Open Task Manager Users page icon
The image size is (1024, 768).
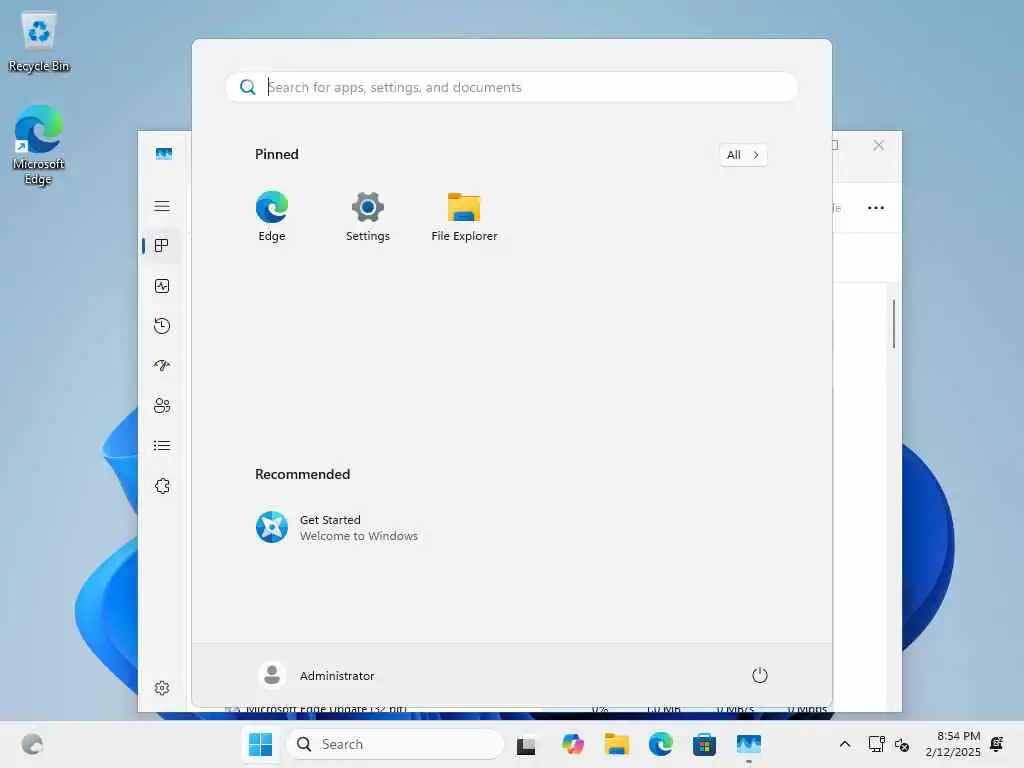click(162, 406)
